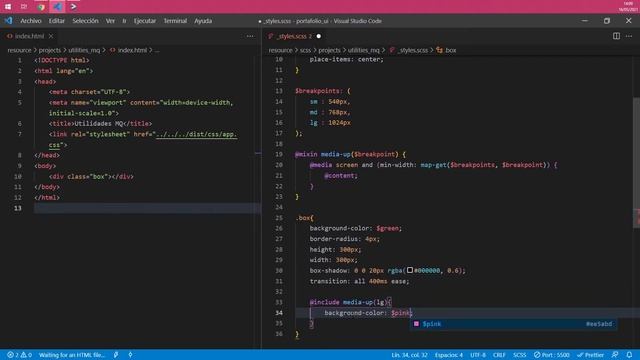Open more actions for the right editor group
This screenshot has width=640, height=360.
[x=629, y=36]
